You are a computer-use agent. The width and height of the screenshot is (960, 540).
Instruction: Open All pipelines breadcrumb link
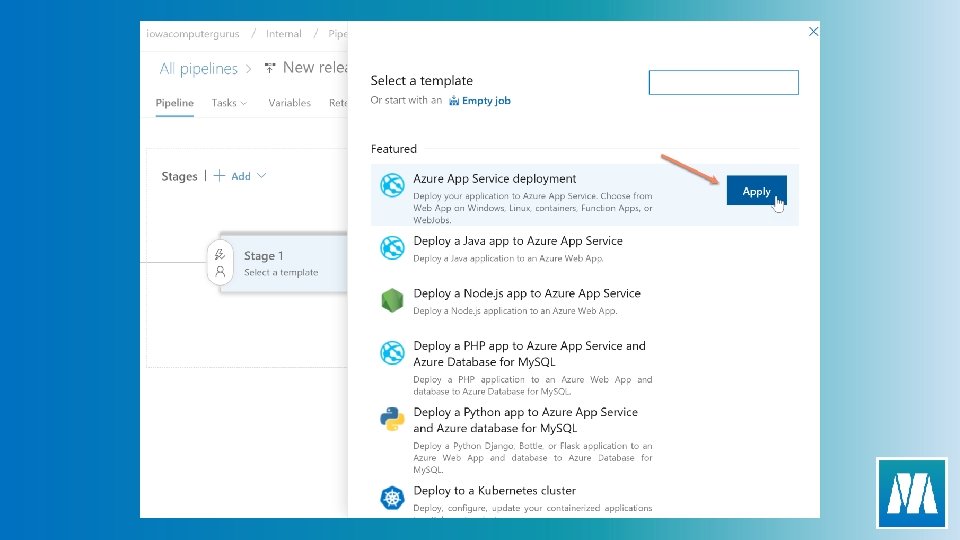coord(198,69)
